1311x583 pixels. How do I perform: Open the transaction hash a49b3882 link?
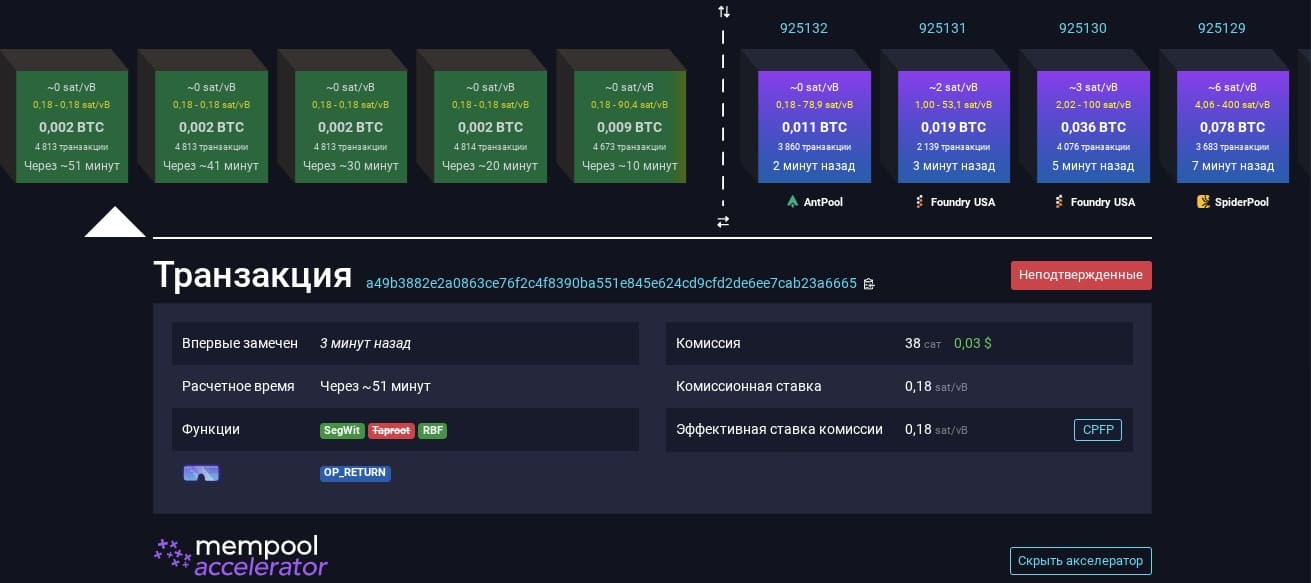(x=611, y=283)
